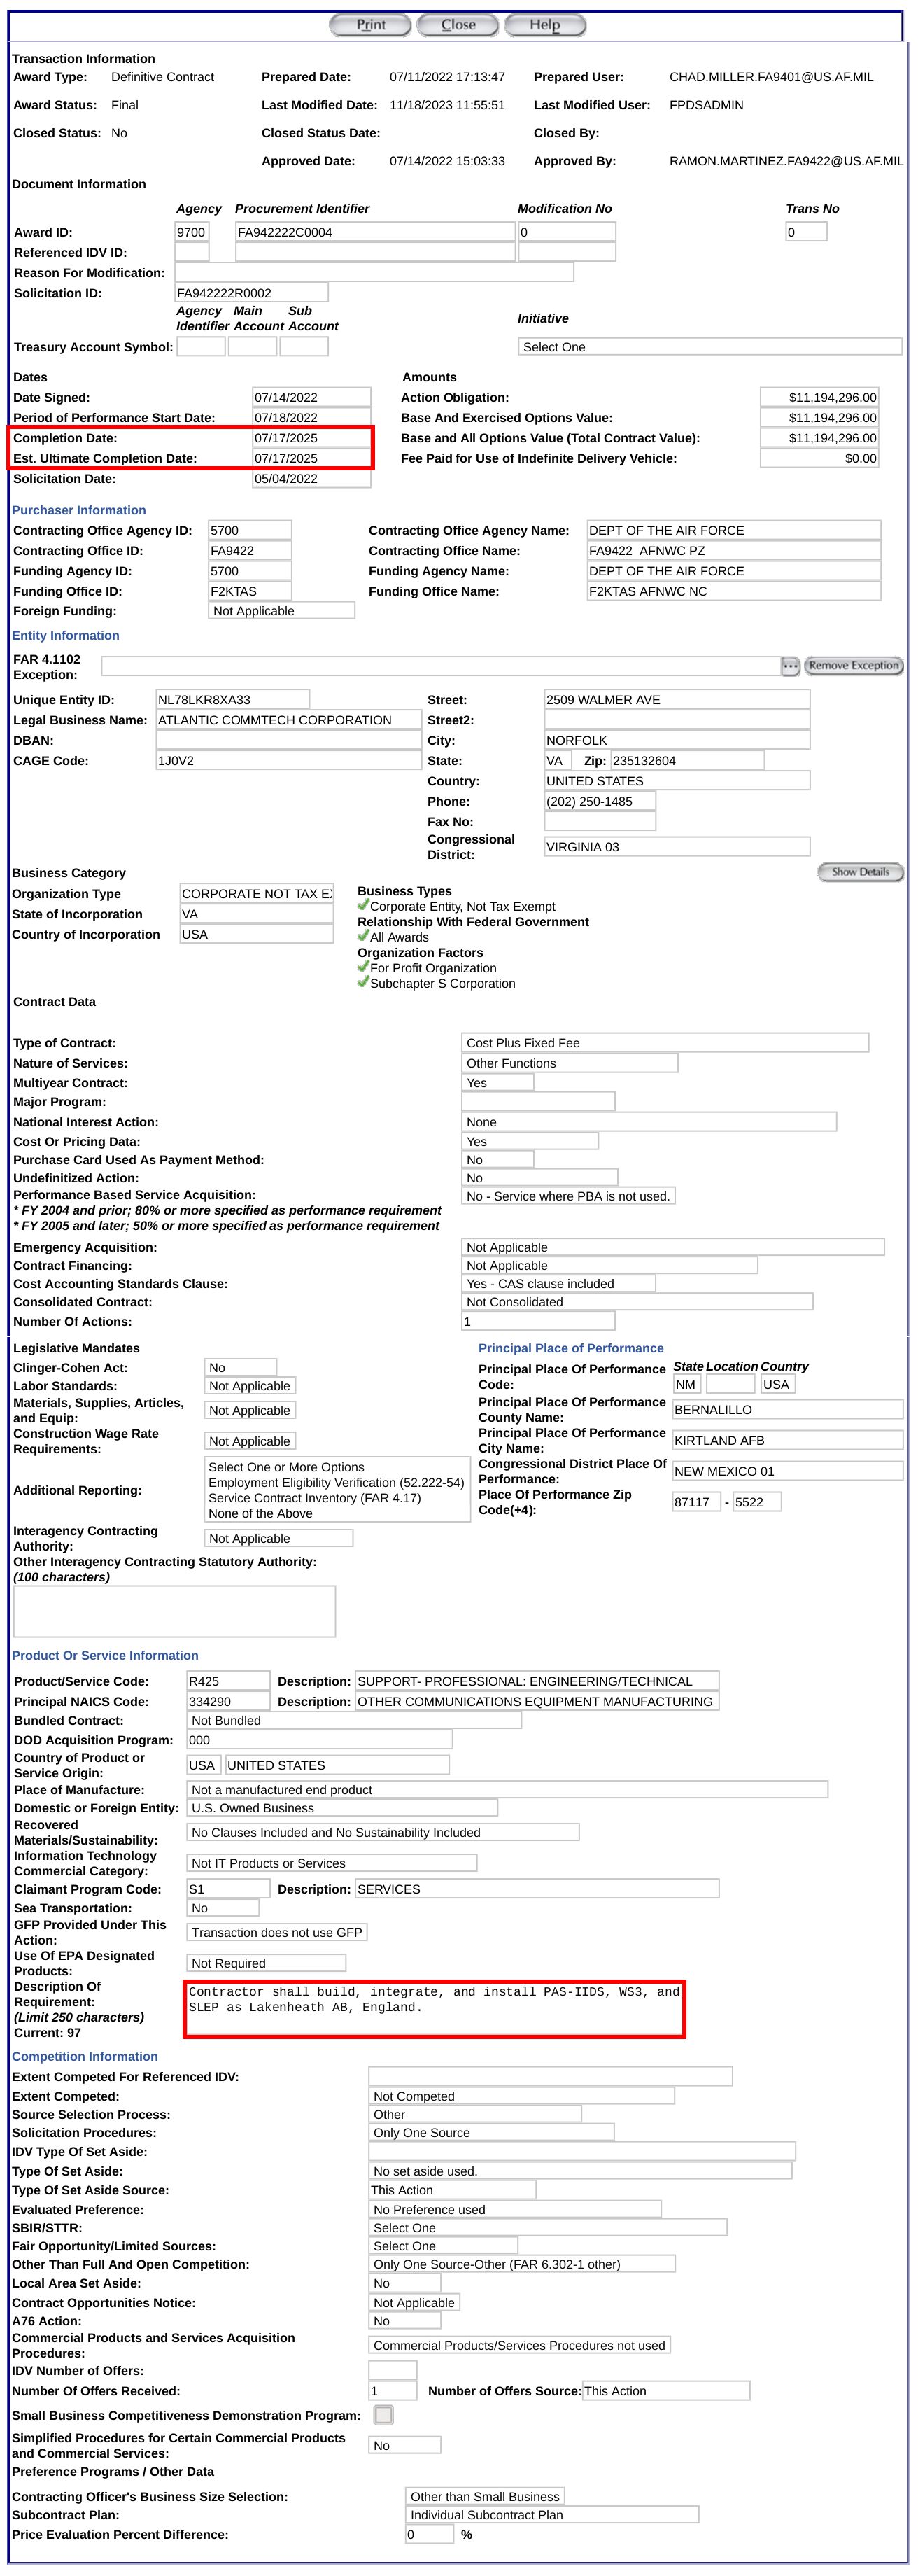
Task: Open the Place of Manufacture dropdown
Action: pyautogui.click(x=507, y=1790)
